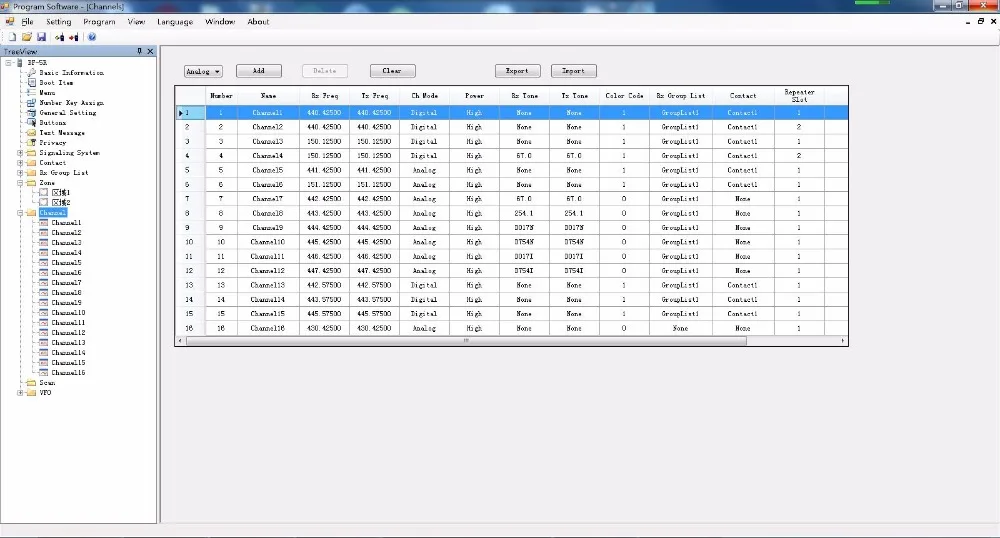Collapse the Channel tree node
The width and height of the screenshot is (1000, 538).
click(20, 213)
